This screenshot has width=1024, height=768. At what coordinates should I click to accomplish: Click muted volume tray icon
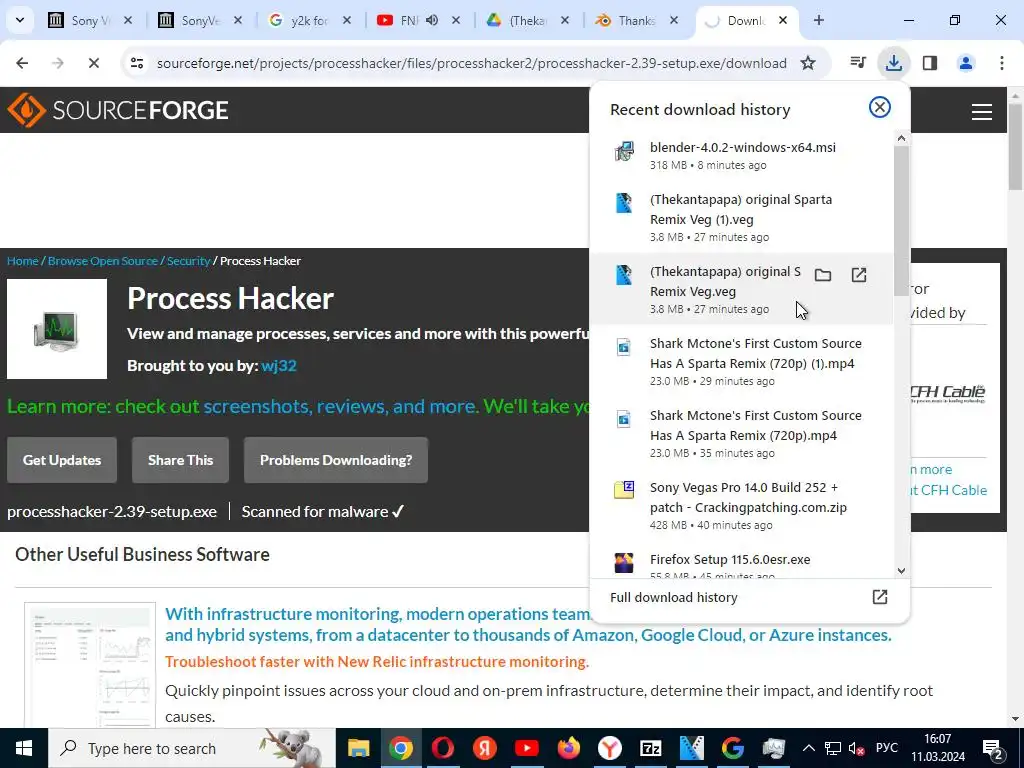(x=856, y=748)
